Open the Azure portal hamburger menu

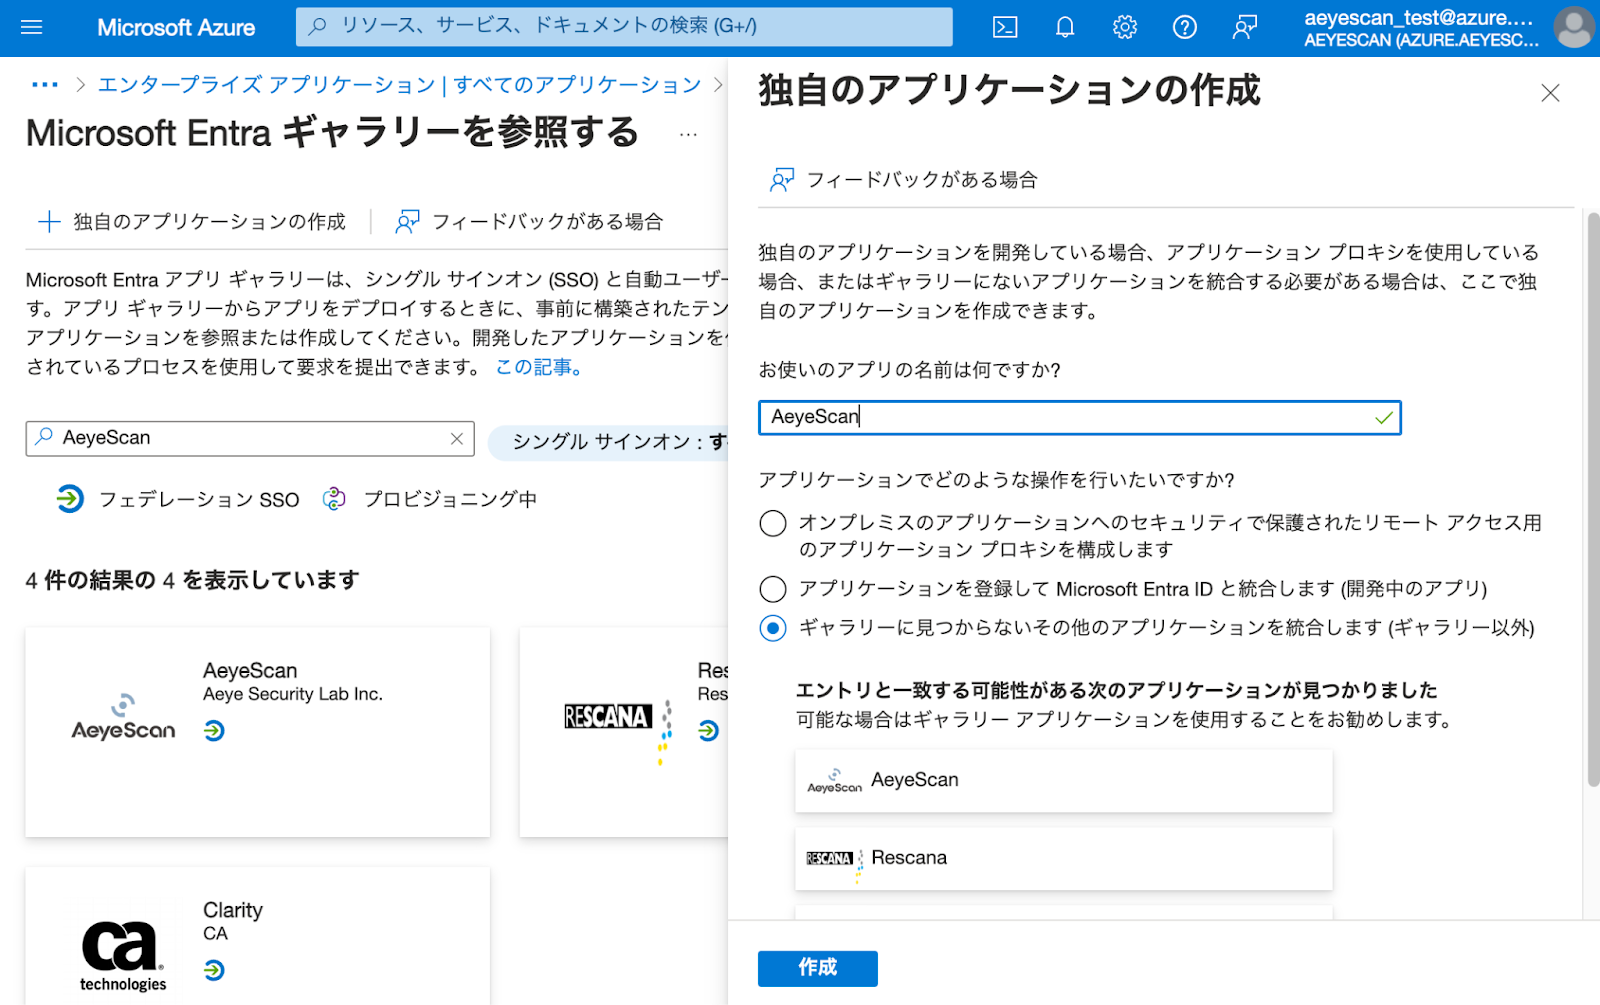(32, 27)
